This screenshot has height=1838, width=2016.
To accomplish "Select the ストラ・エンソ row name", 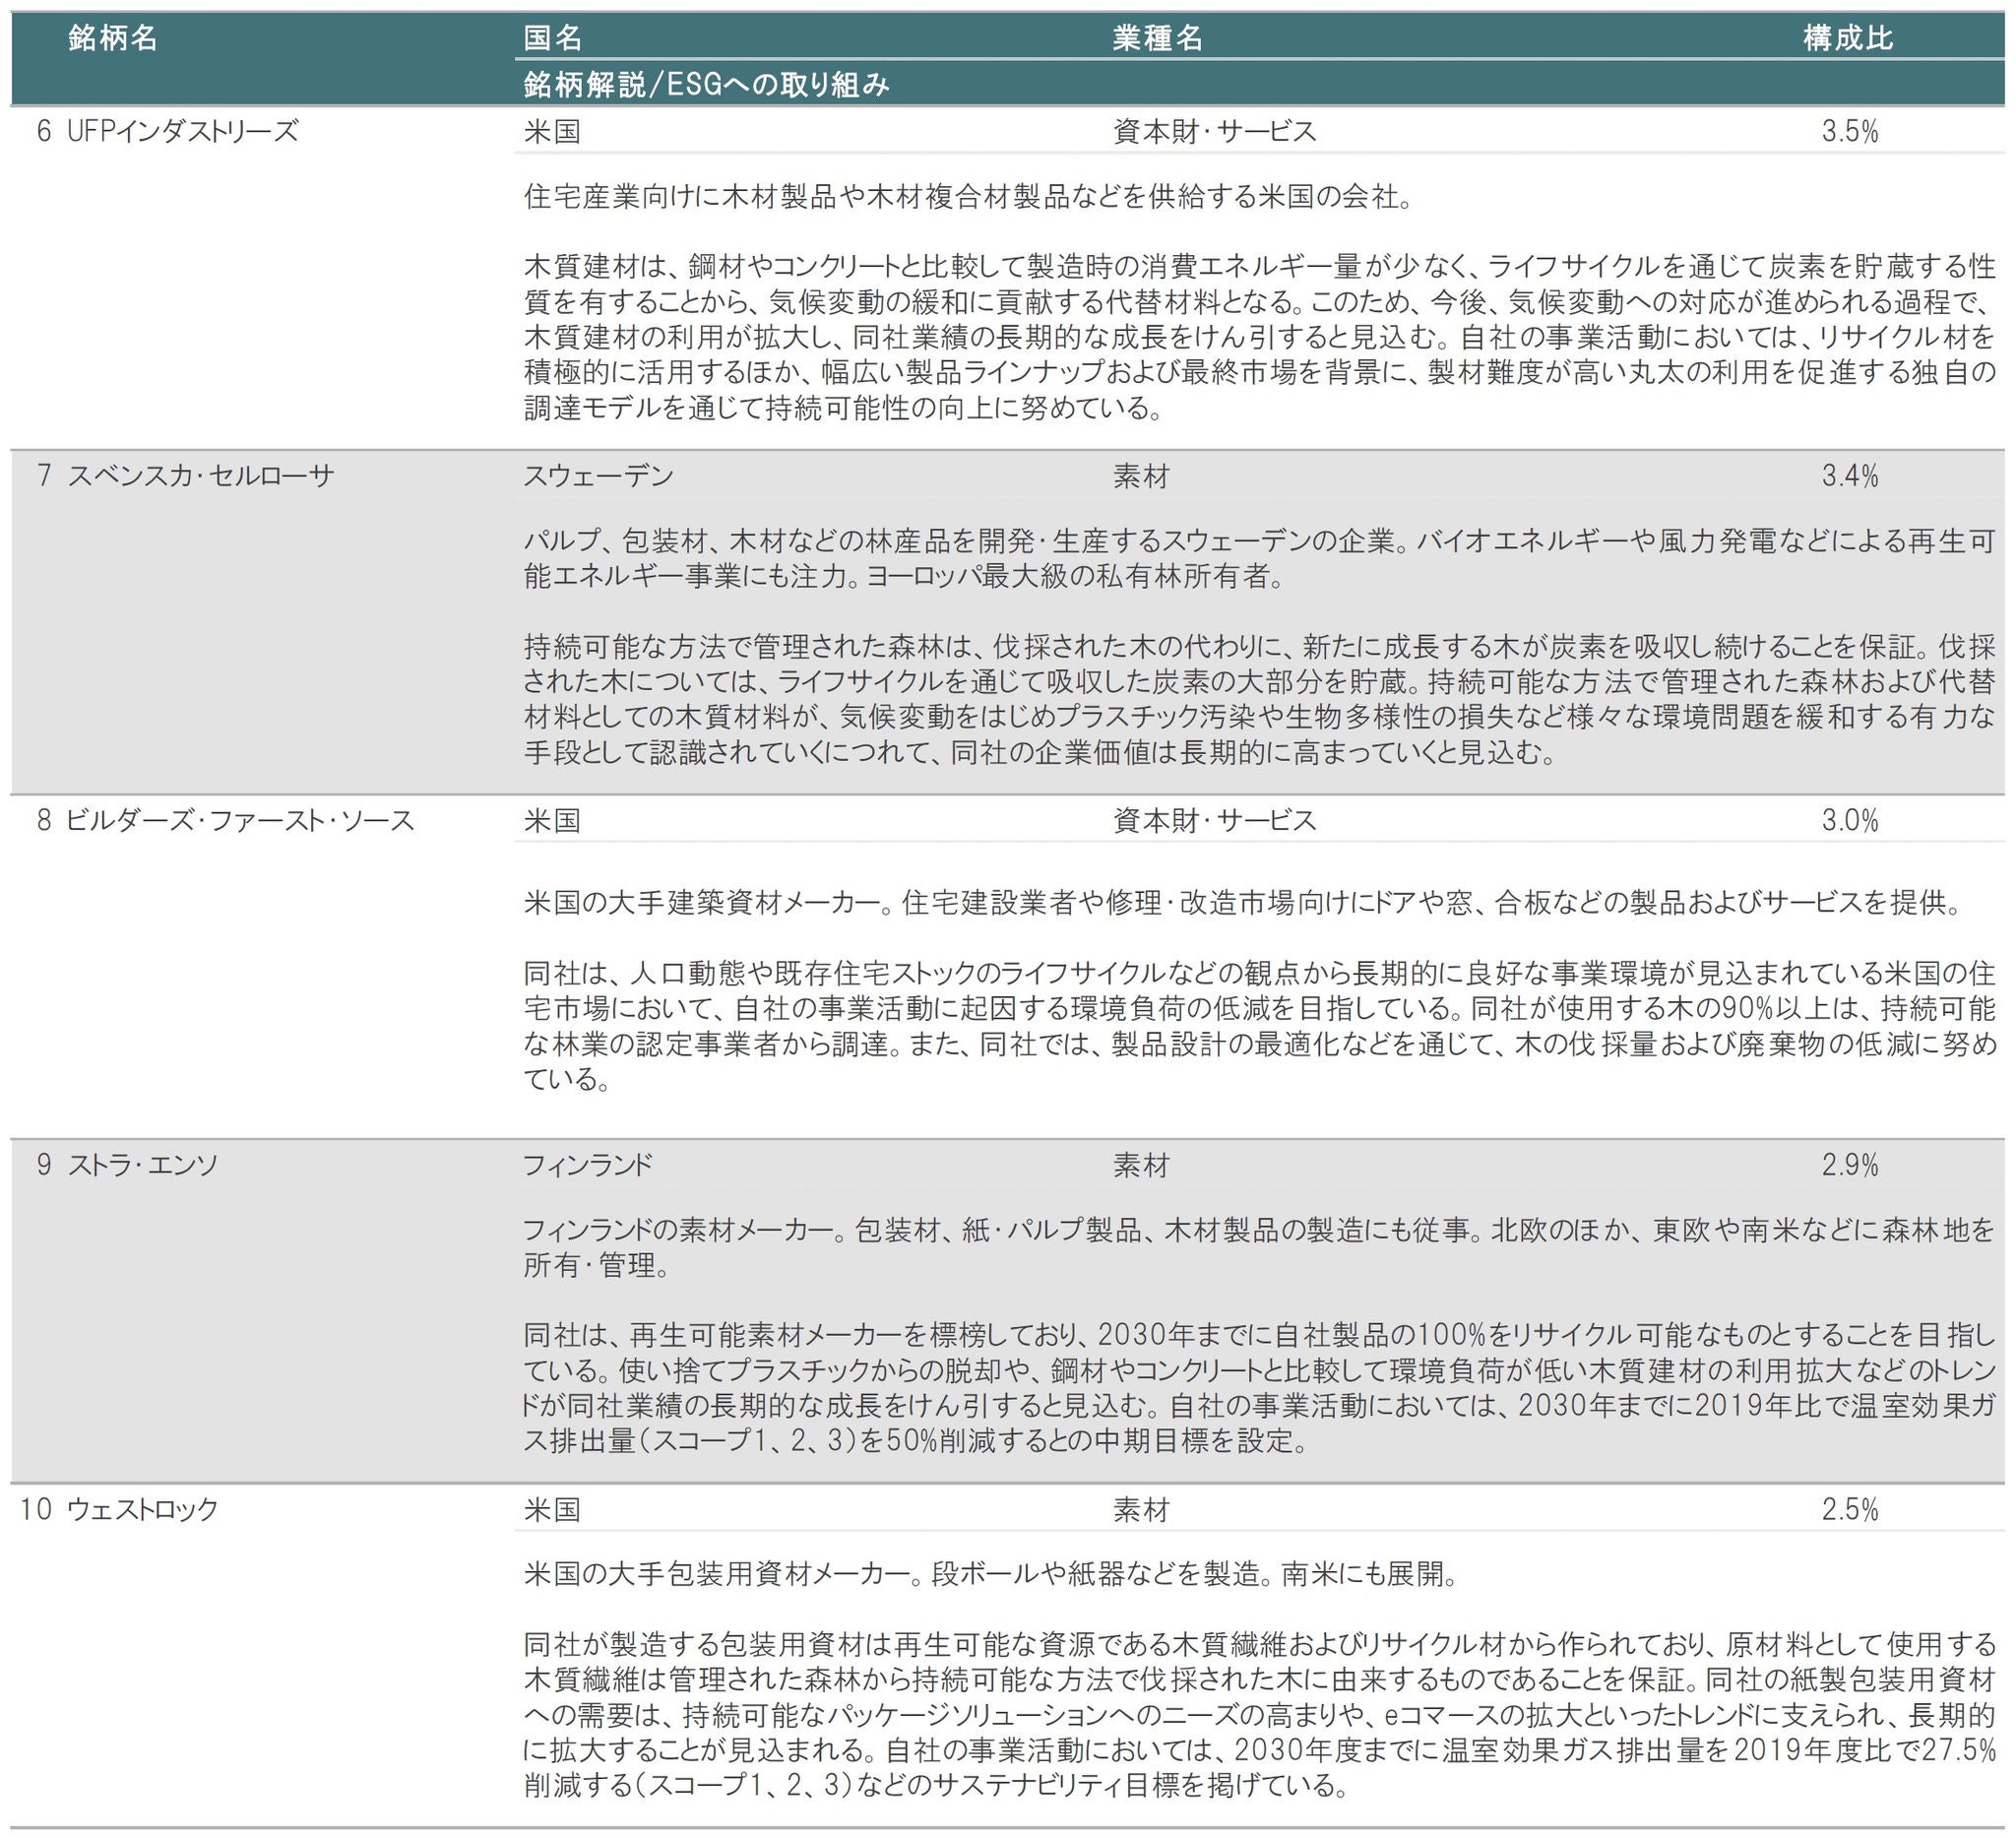I will 142,1165.
